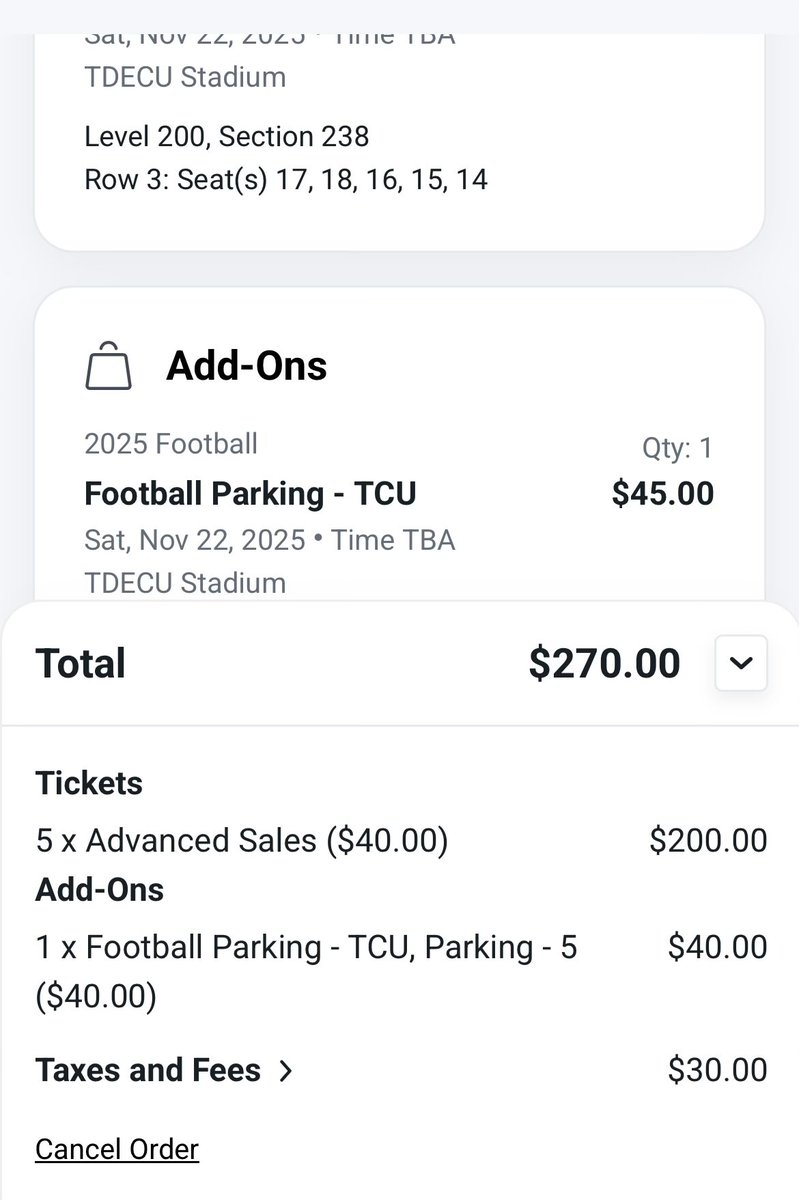Tap the 1 x Football Parking summary line
This screenshot has height=1200, width=799.
coord(306,948)
